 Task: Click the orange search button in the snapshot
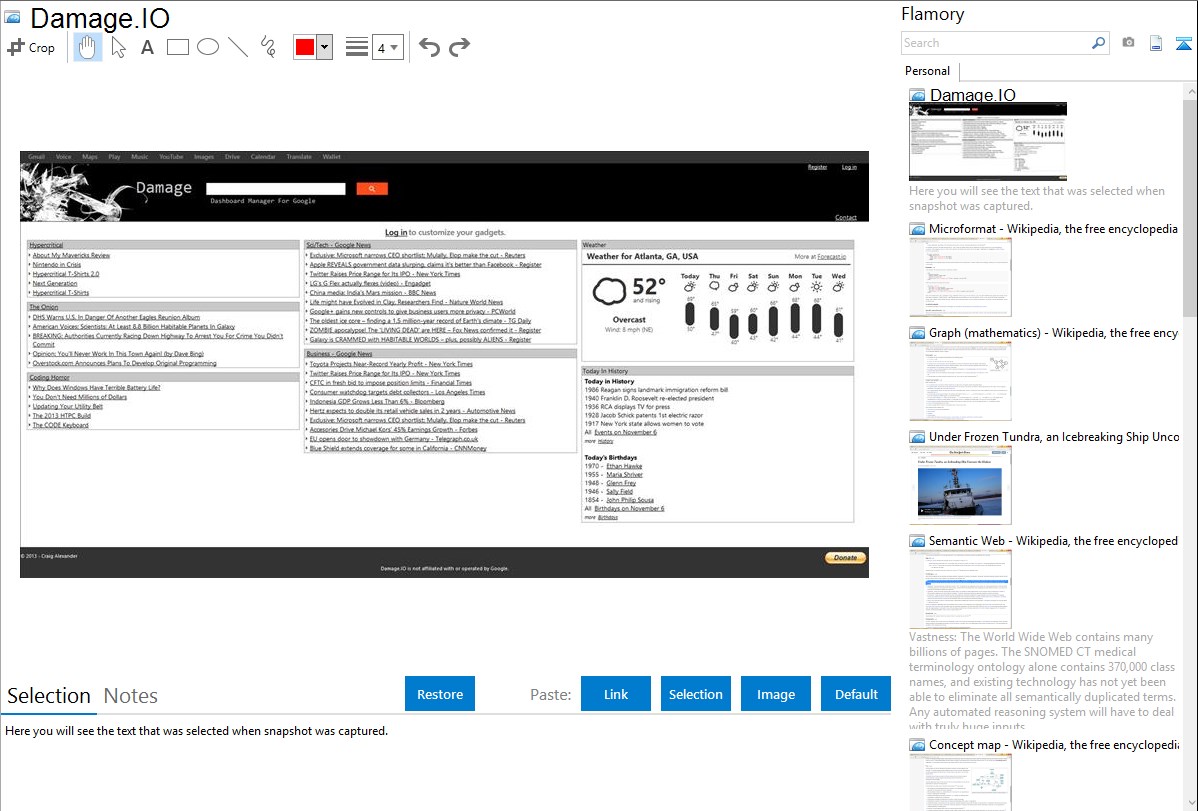(372, 189)
